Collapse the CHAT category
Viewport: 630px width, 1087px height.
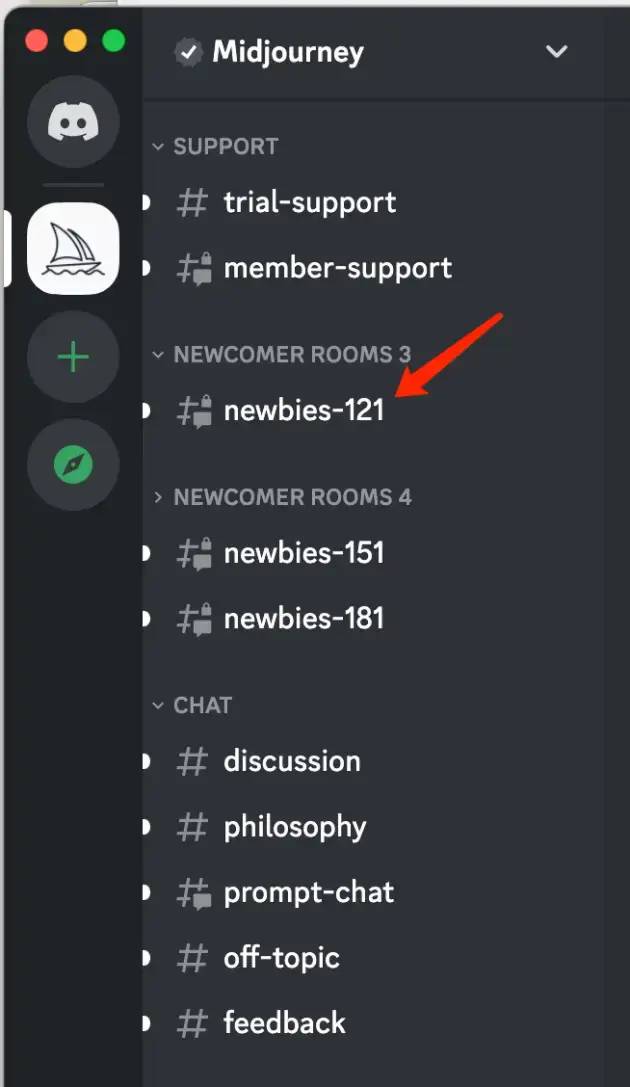[192, 705]
